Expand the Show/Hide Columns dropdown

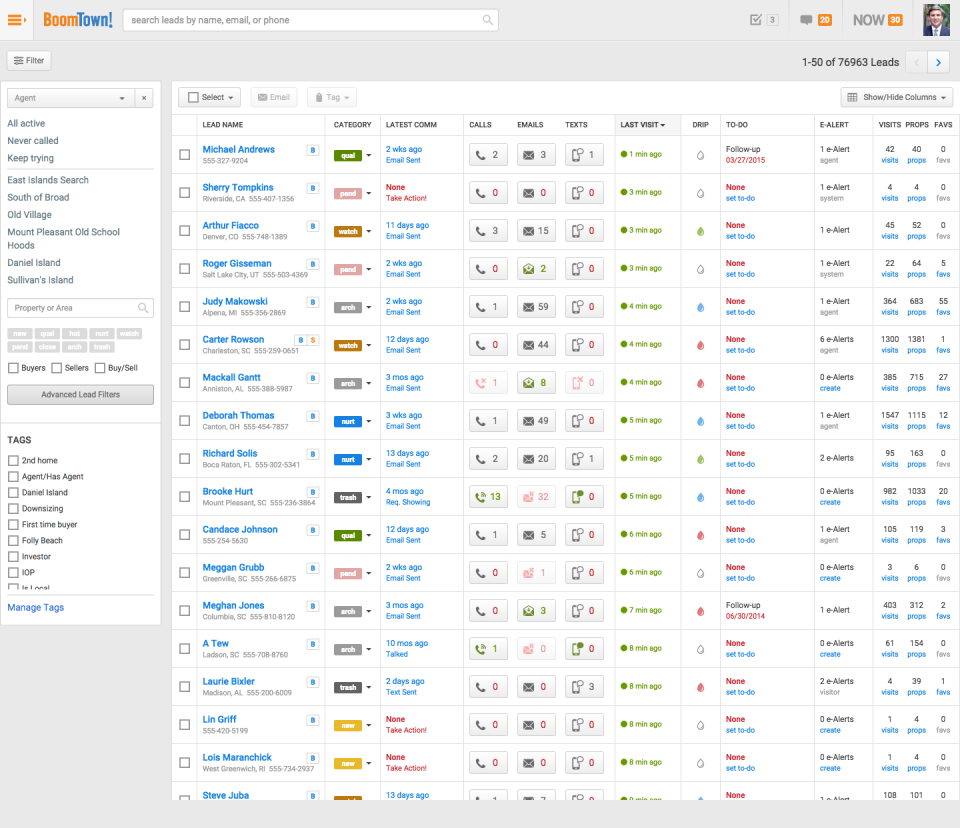pos(896,97)
